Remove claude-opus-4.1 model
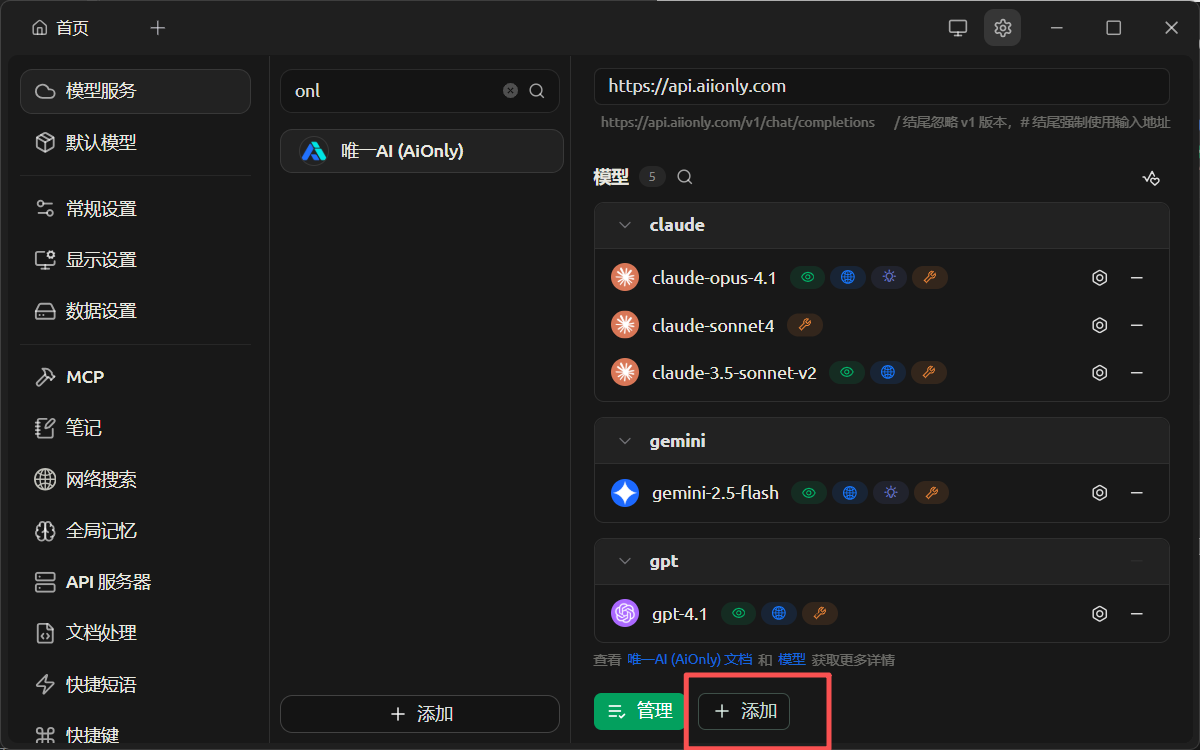This screenshot has width=1200, height=750. (1137, 278)
